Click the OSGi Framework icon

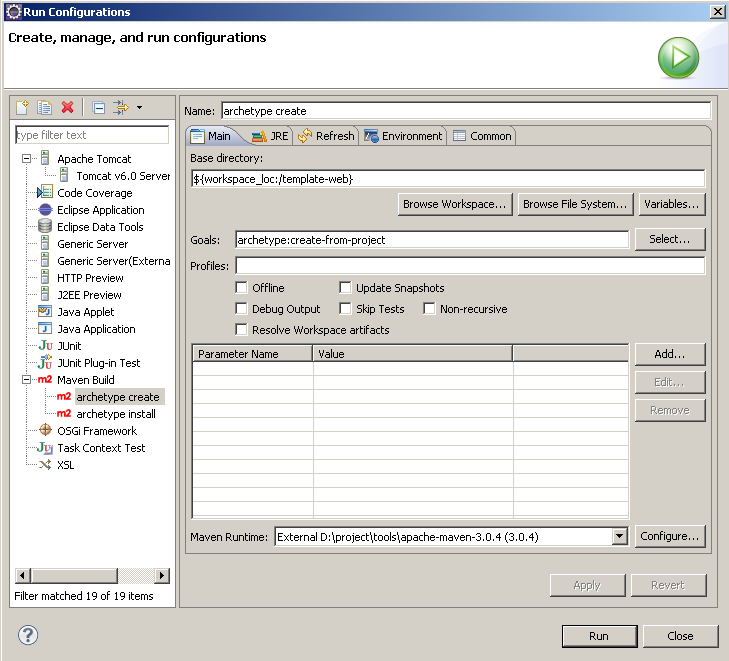click(45, 430)
